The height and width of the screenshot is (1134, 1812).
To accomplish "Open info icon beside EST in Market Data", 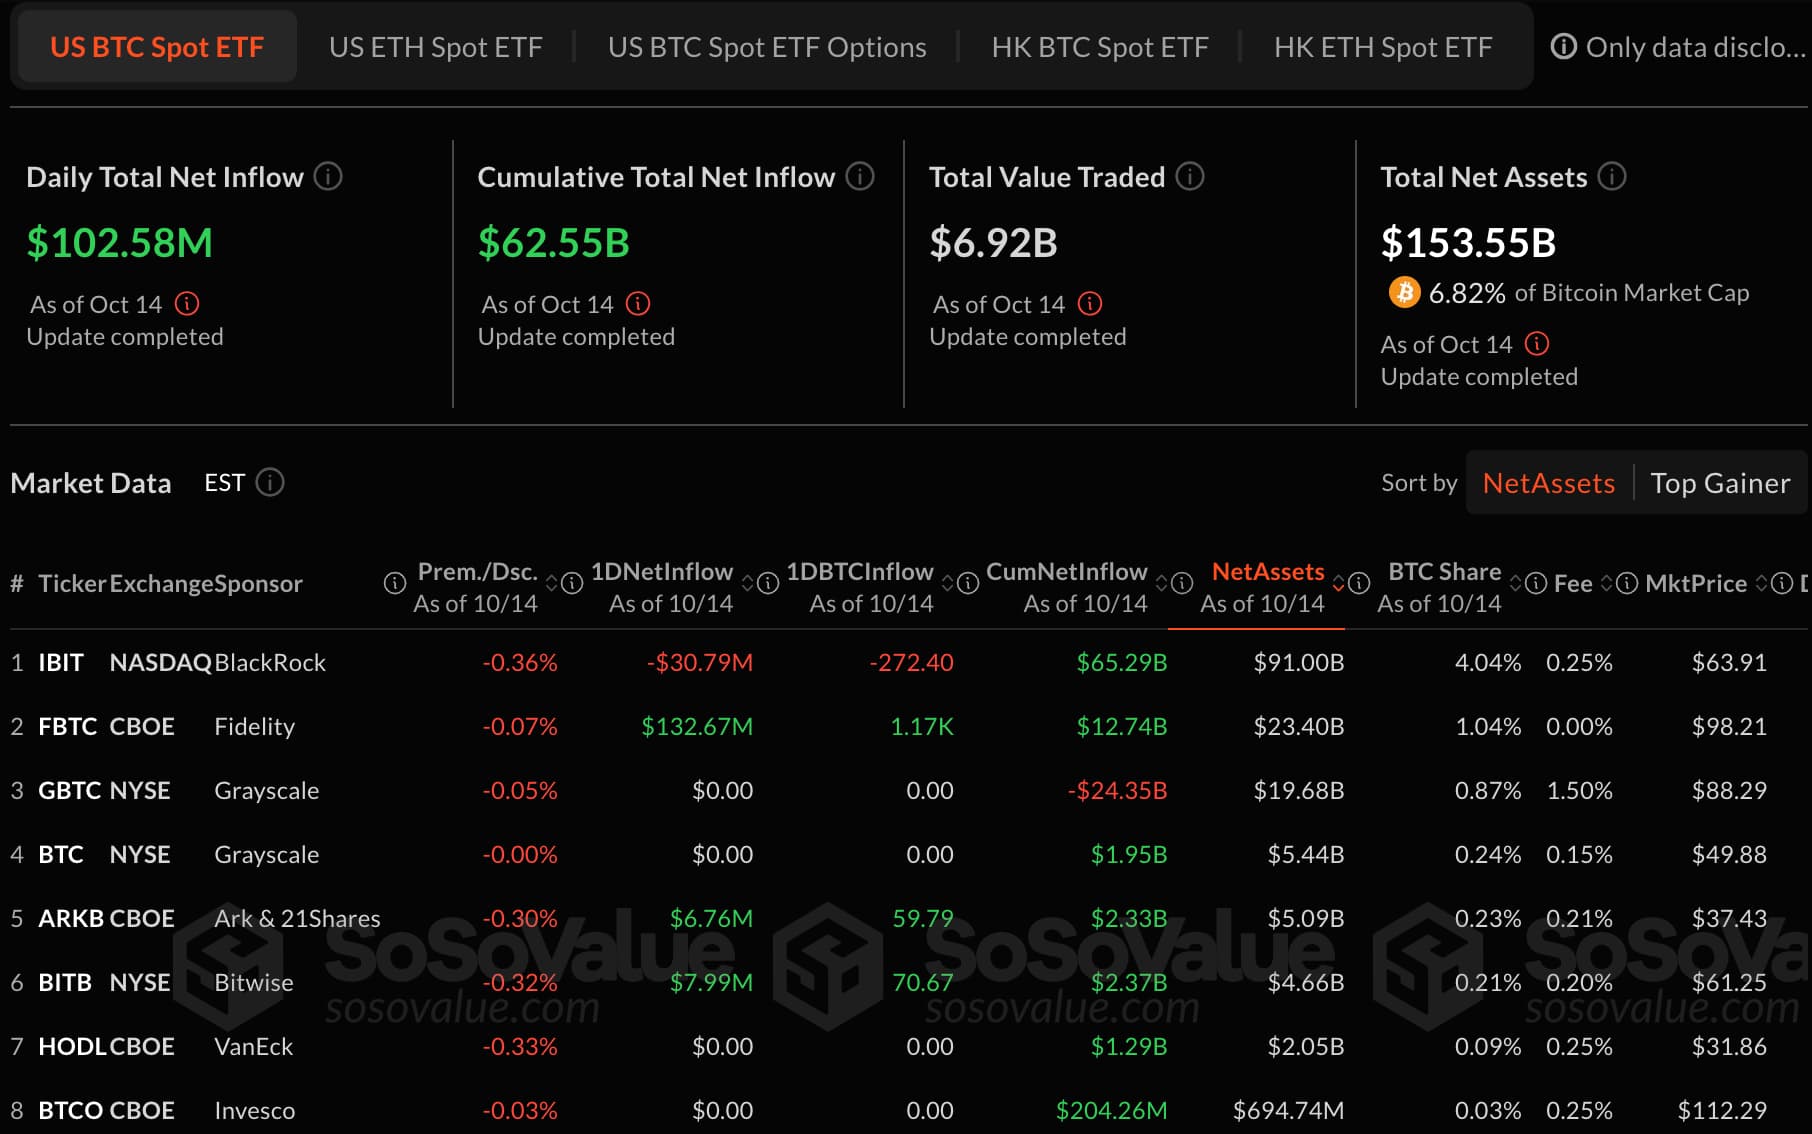I will (x=270, y=483).
